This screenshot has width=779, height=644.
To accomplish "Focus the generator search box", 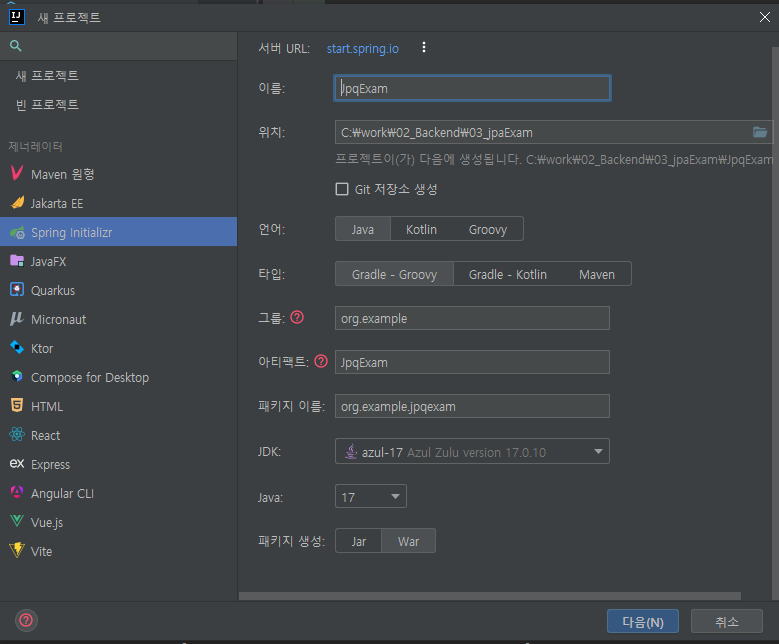I will pos(118,46).
